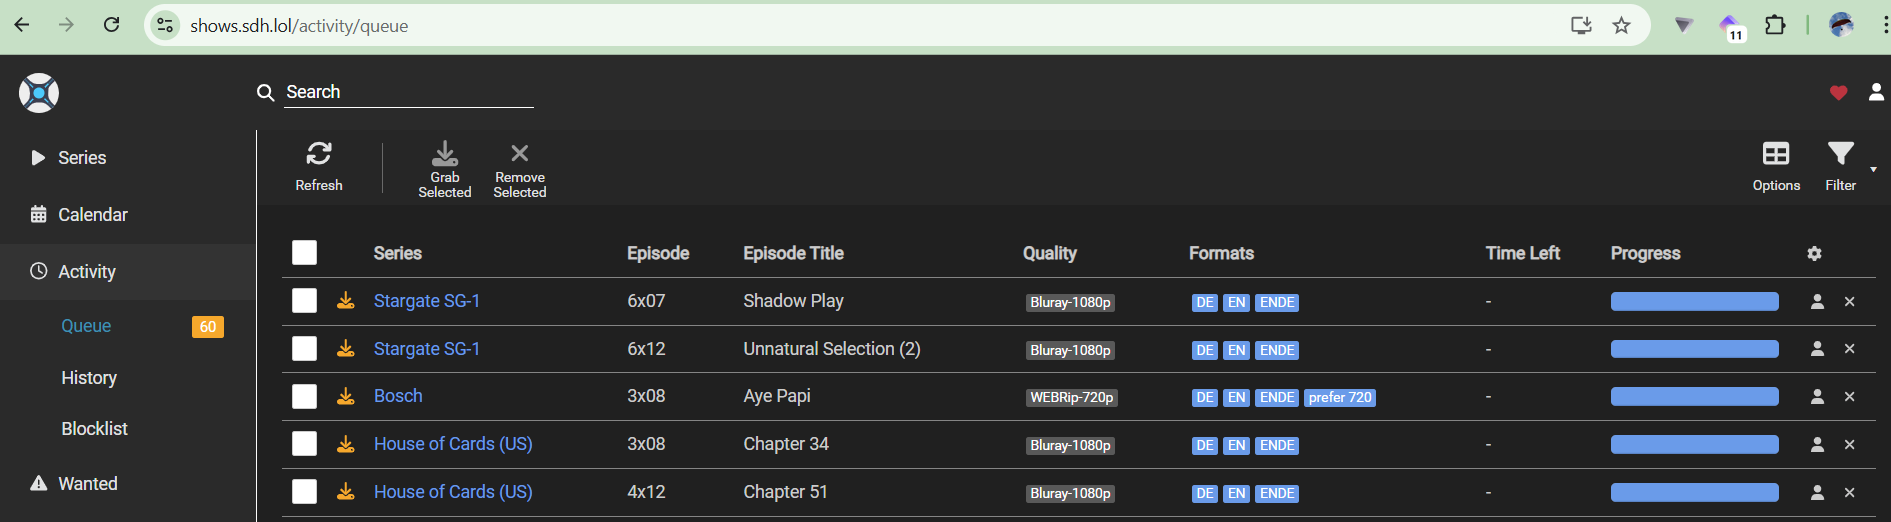
Task: Bookmark this page with star icon
Action: point(1621,25)
